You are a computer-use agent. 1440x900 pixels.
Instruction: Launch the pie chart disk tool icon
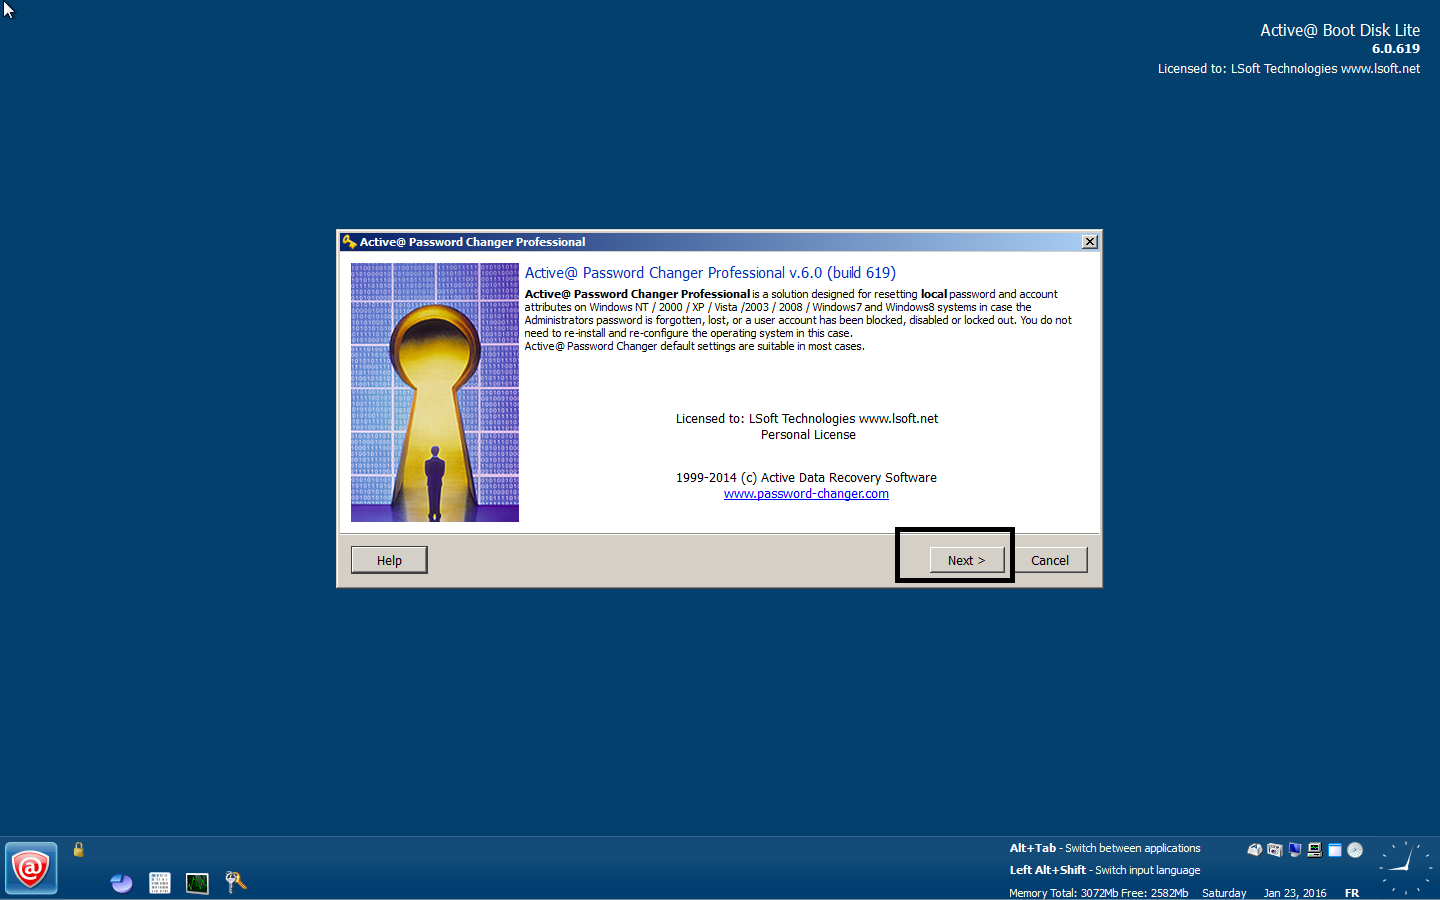[121, 883]
